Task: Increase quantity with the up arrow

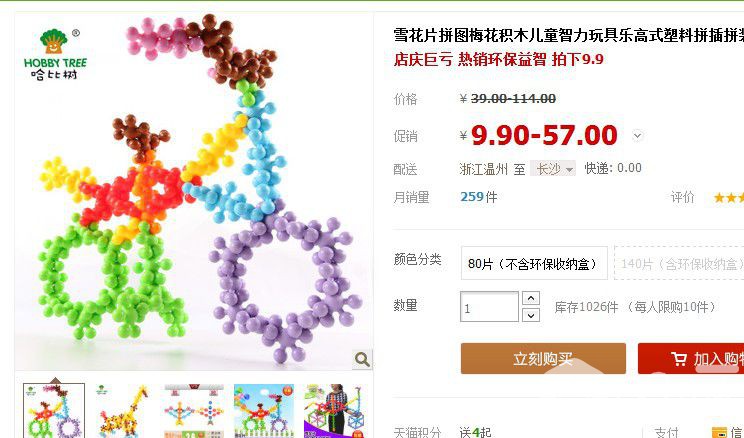Action: [x=531, y=298]
